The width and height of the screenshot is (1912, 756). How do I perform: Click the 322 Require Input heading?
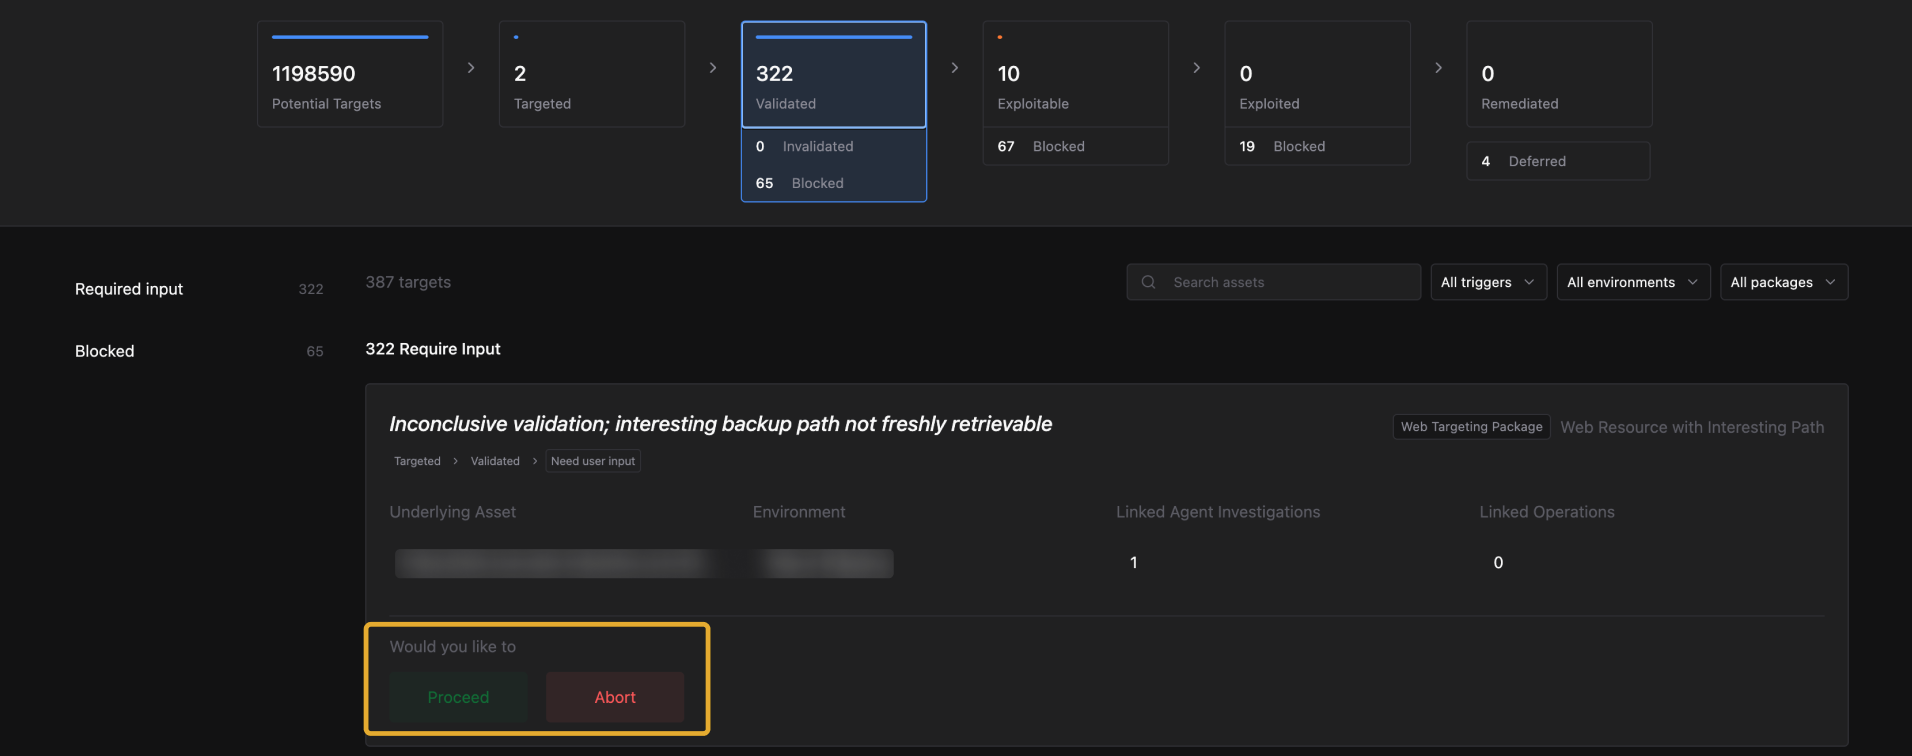[433, 349]
